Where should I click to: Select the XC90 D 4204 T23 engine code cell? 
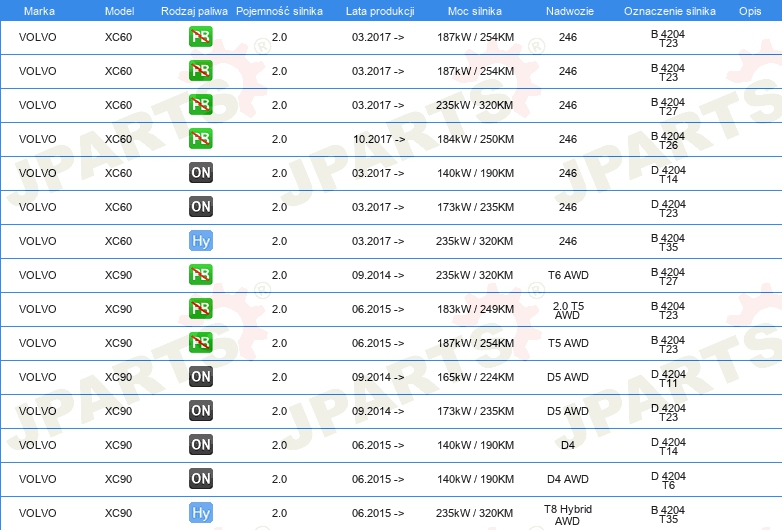(x=668, y=412)
